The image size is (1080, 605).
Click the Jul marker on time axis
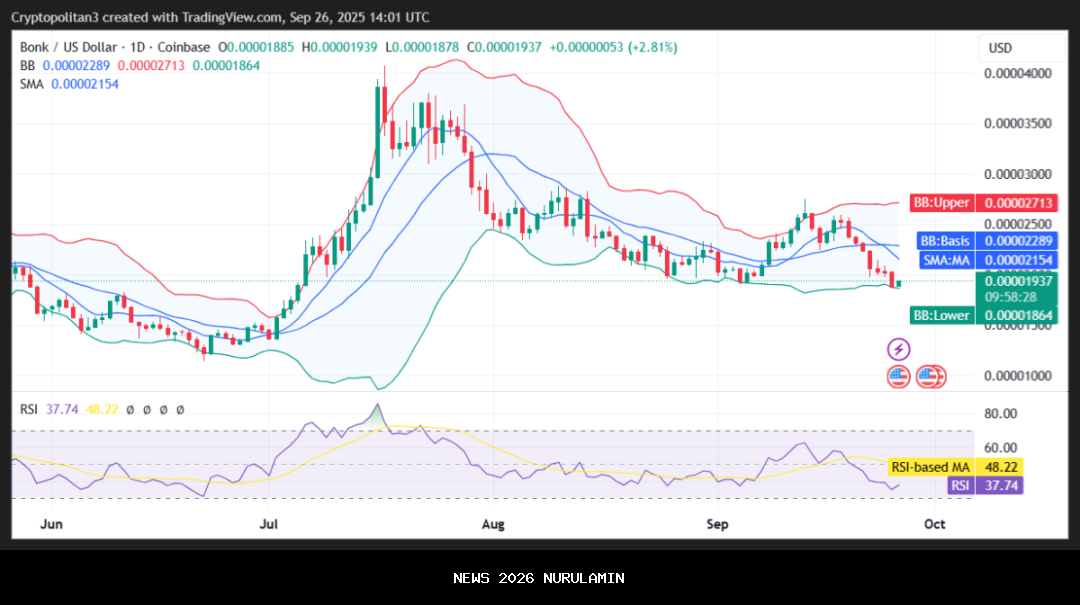pos(268,524)
